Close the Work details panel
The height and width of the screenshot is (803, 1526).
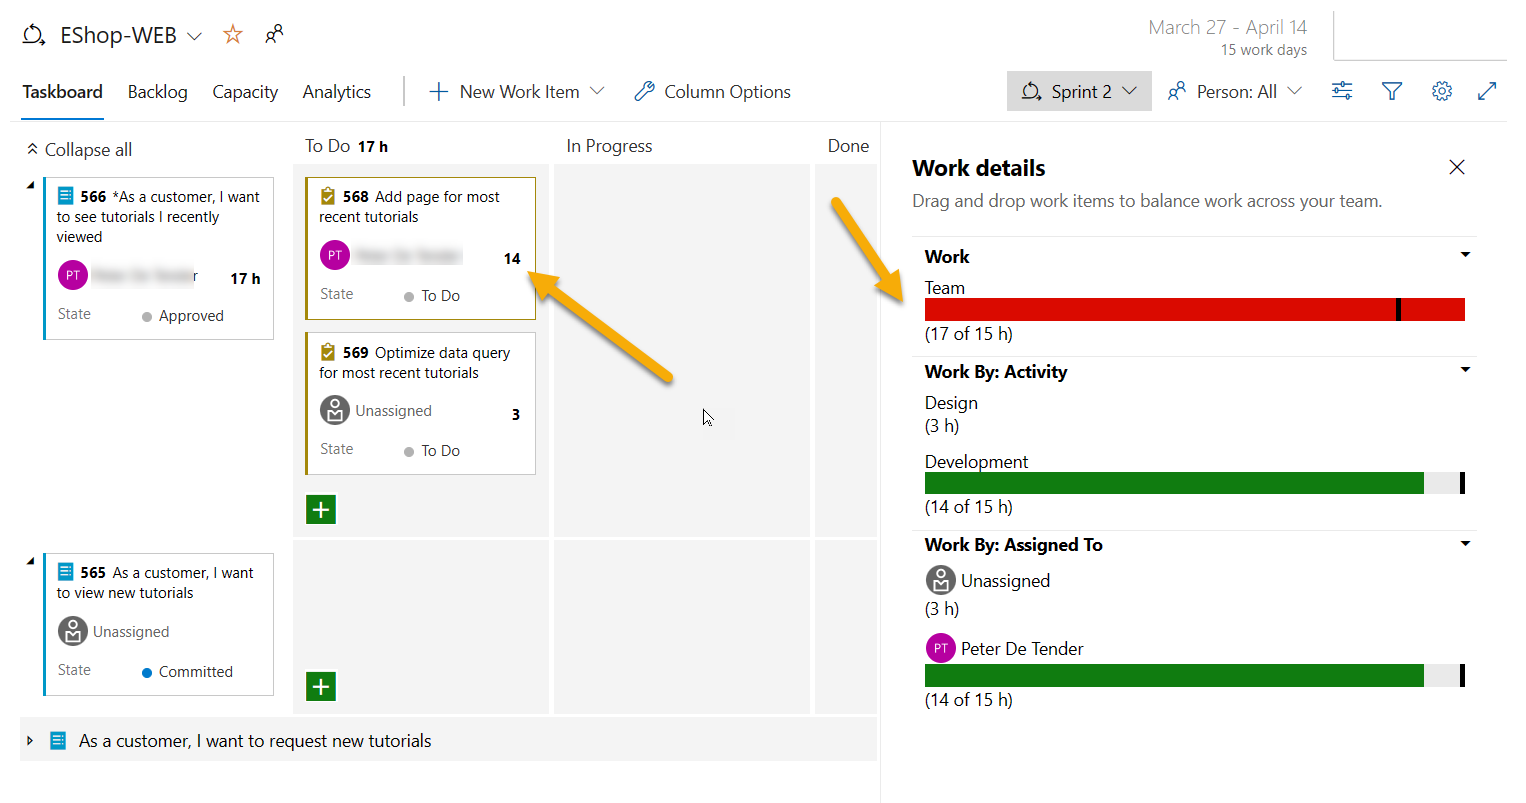click(x=1457, y=167)
